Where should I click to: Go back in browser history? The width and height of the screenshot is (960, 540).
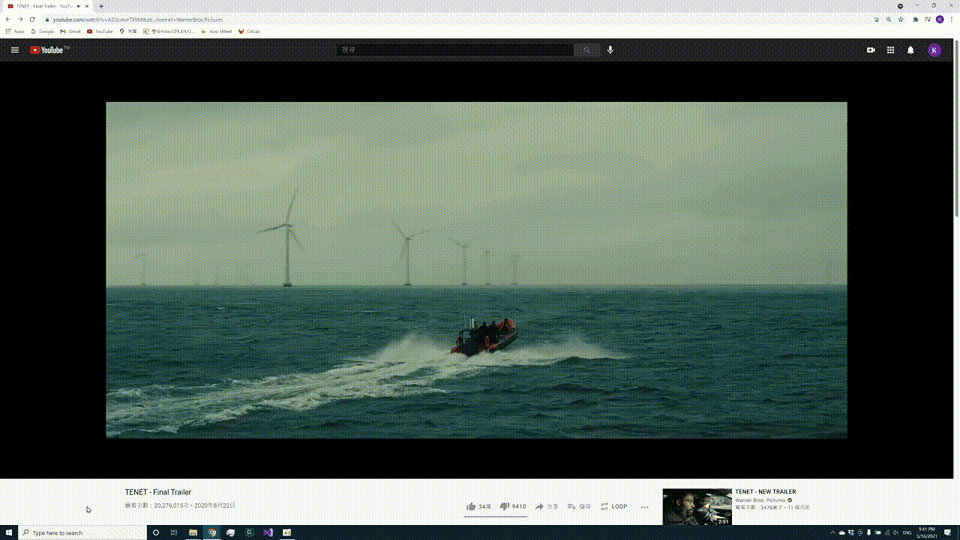[8, 20]
